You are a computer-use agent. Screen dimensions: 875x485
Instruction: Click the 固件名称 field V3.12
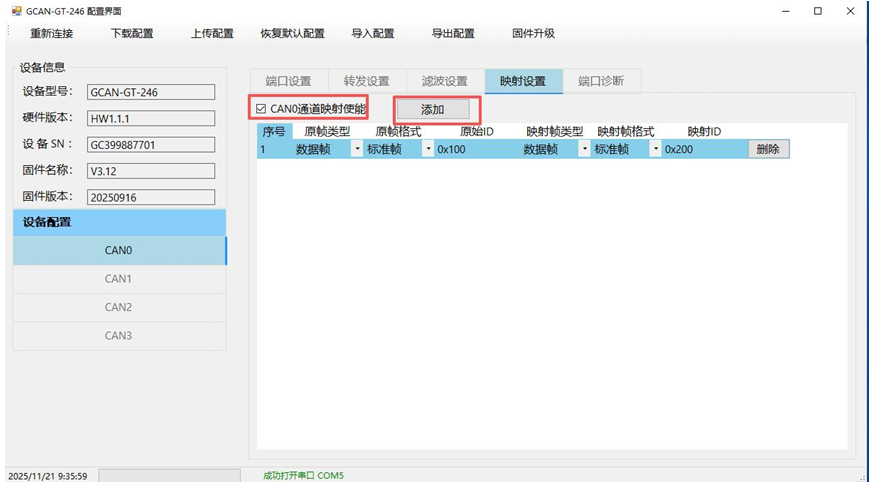pyautogui.click(x=151, y=171)
